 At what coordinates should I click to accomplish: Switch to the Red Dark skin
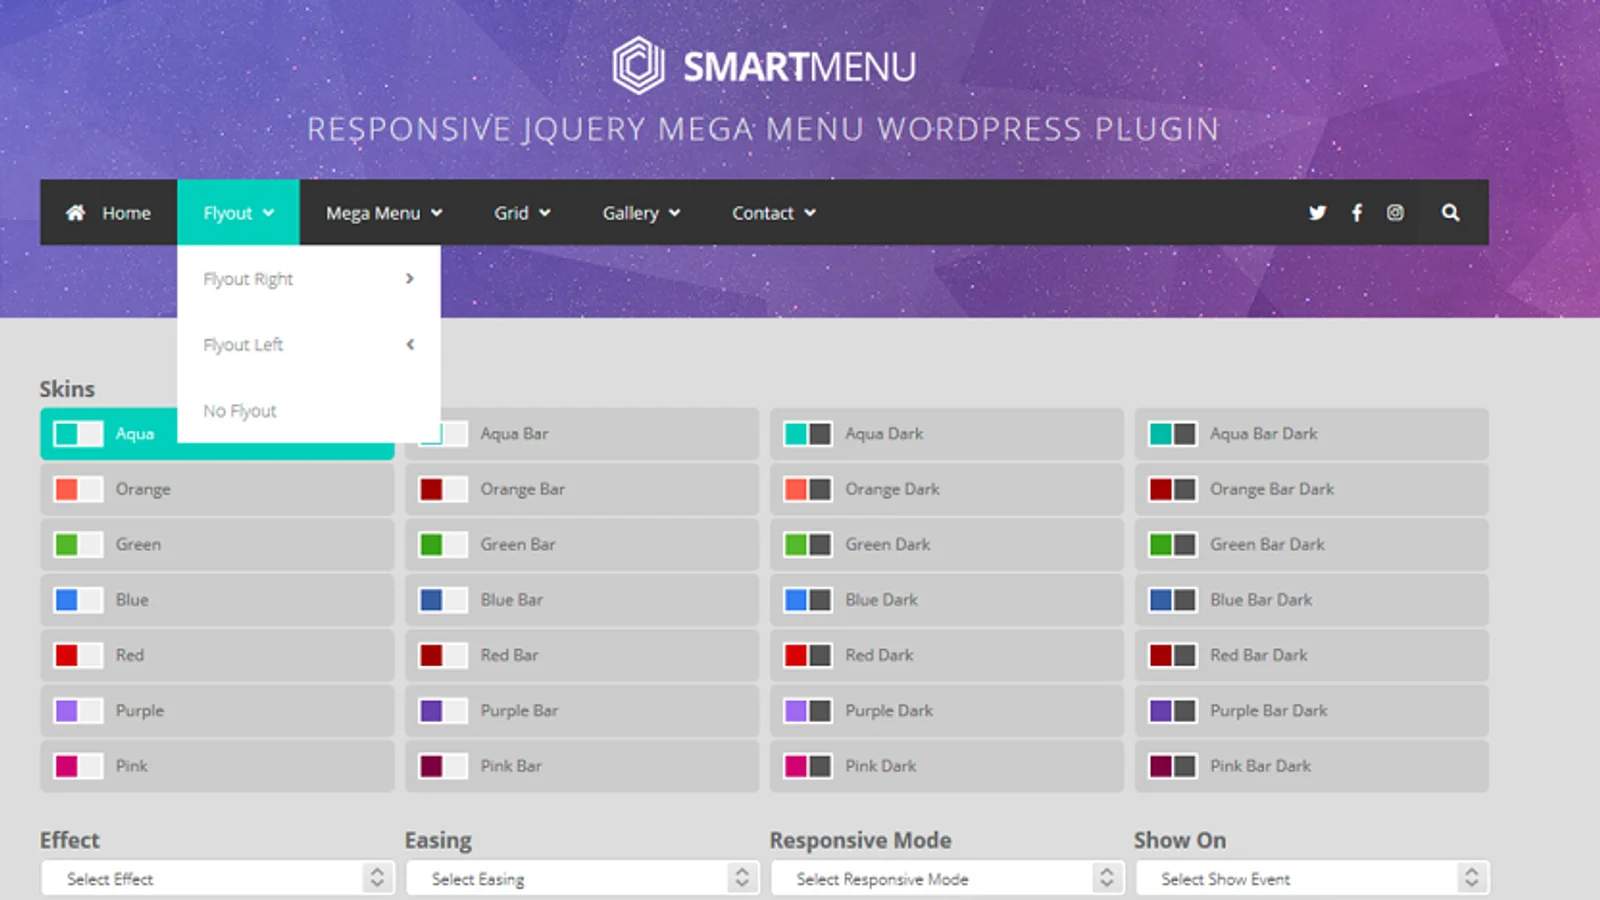[x=947, y=655]
